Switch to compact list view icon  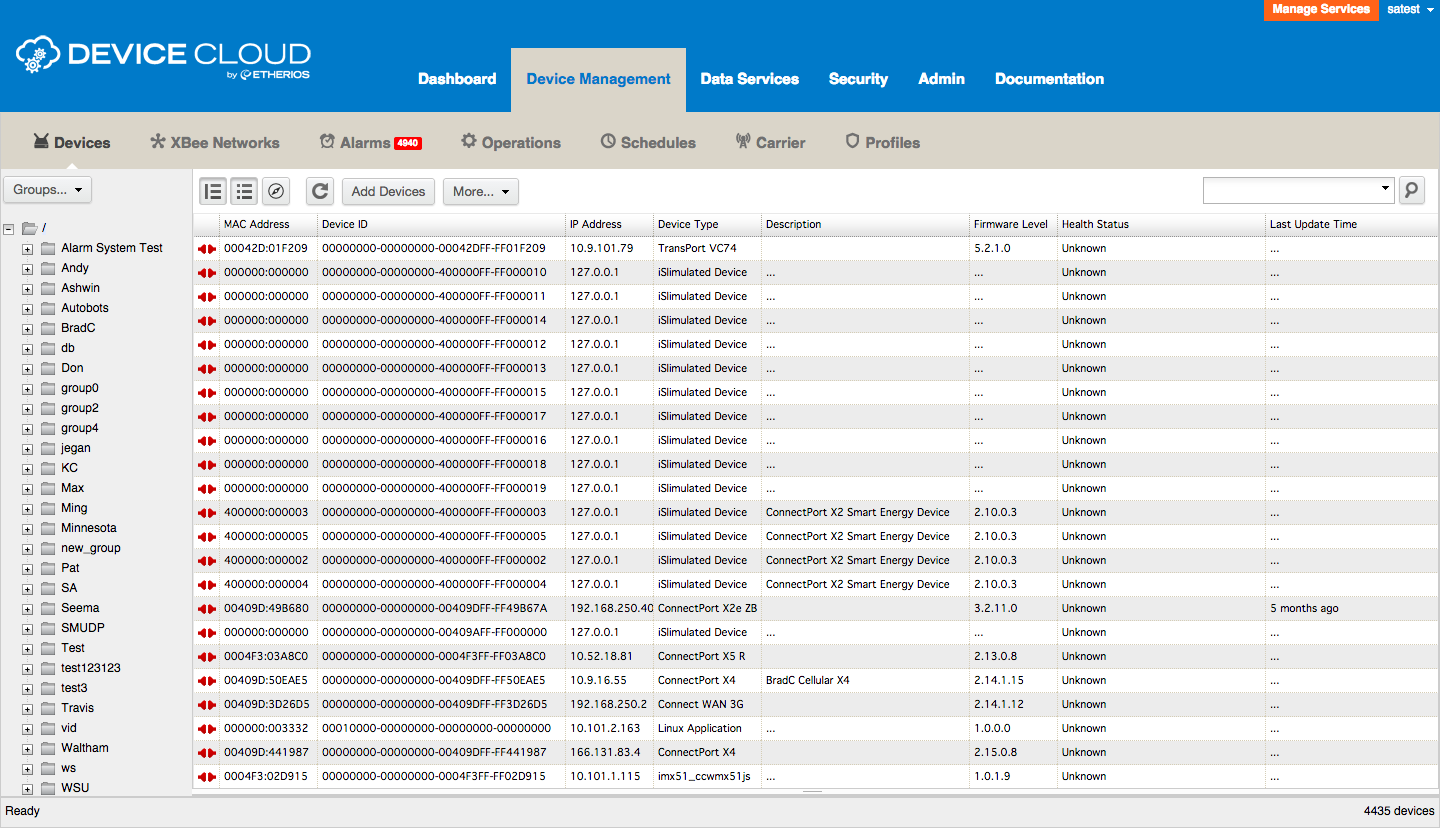click(244, 191)
